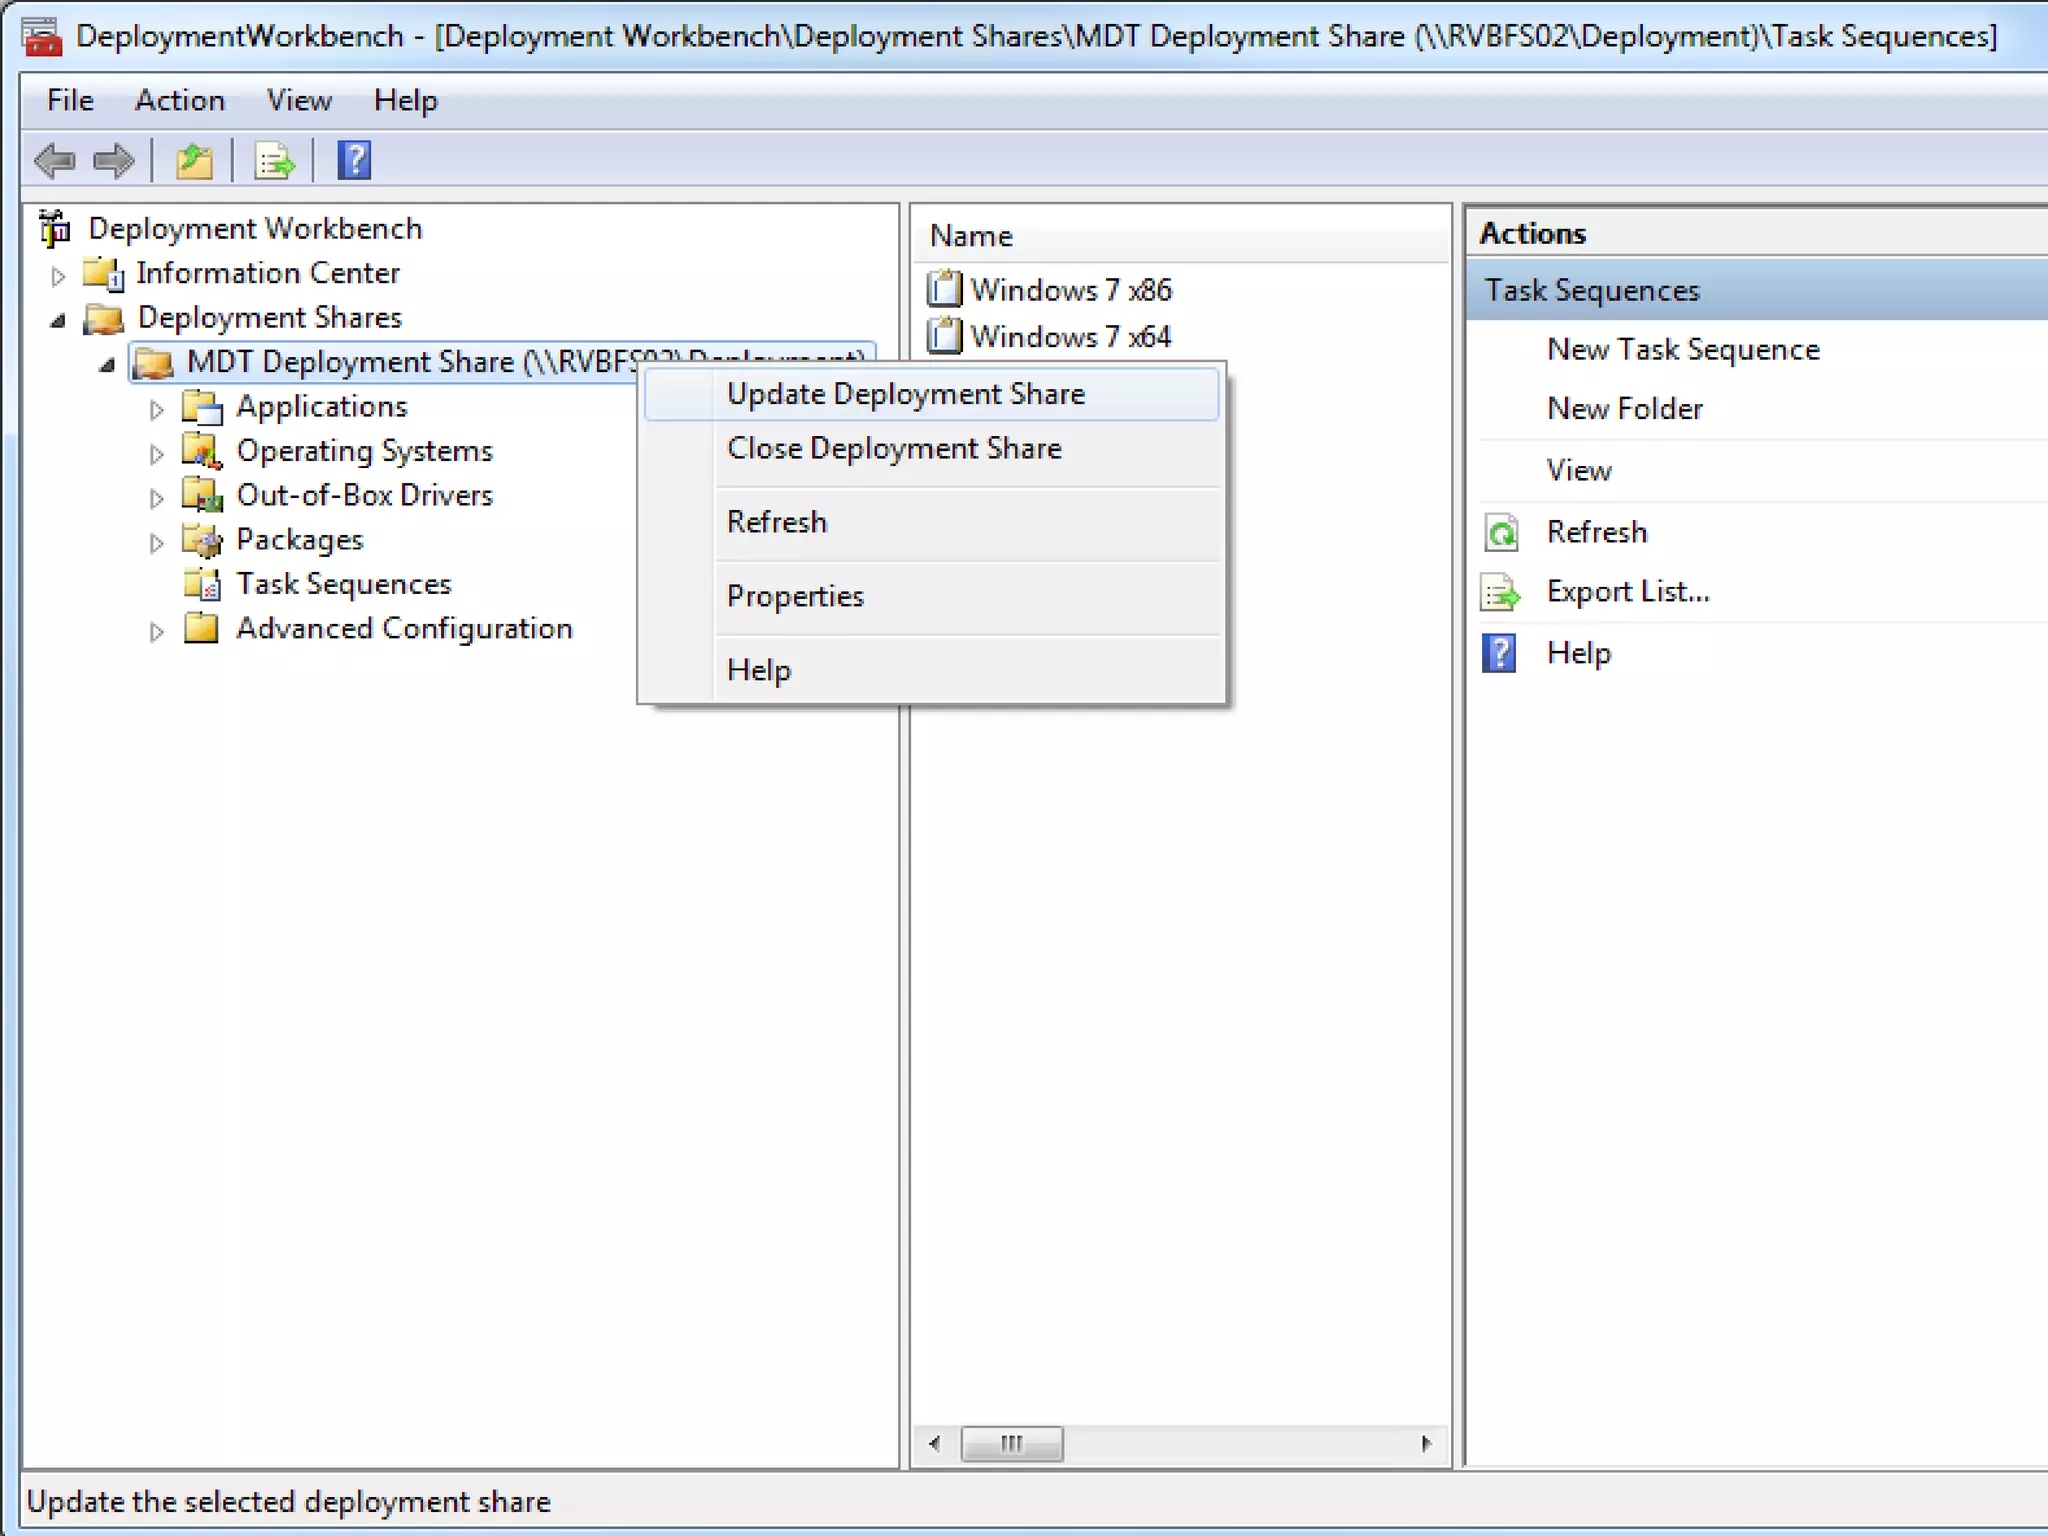
Task: Expand the Applications node
Action: click(x=156, y=409)
